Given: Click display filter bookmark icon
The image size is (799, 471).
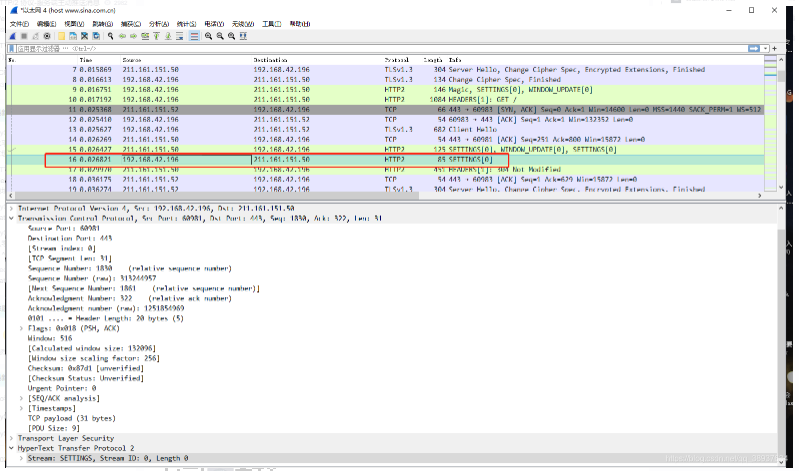Looking at the screenshot, I should [11, 48].
